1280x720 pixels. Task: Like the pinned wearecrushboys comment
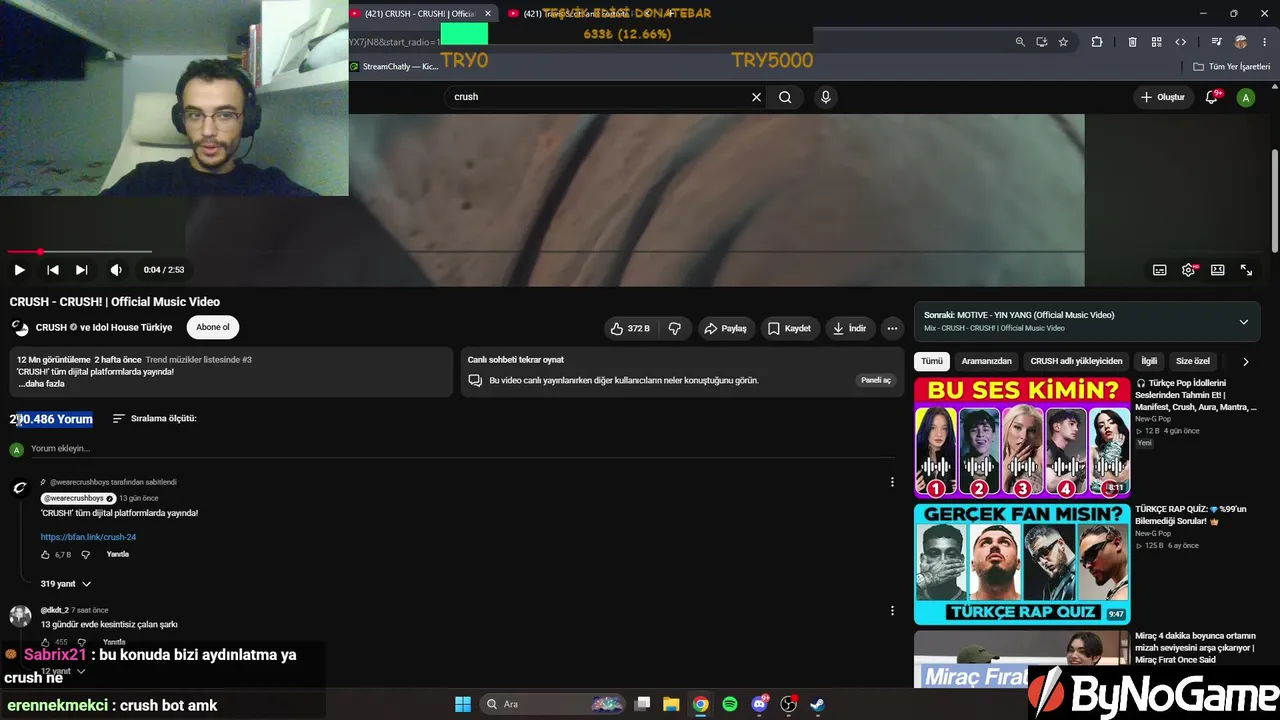(x=46, y=555)
